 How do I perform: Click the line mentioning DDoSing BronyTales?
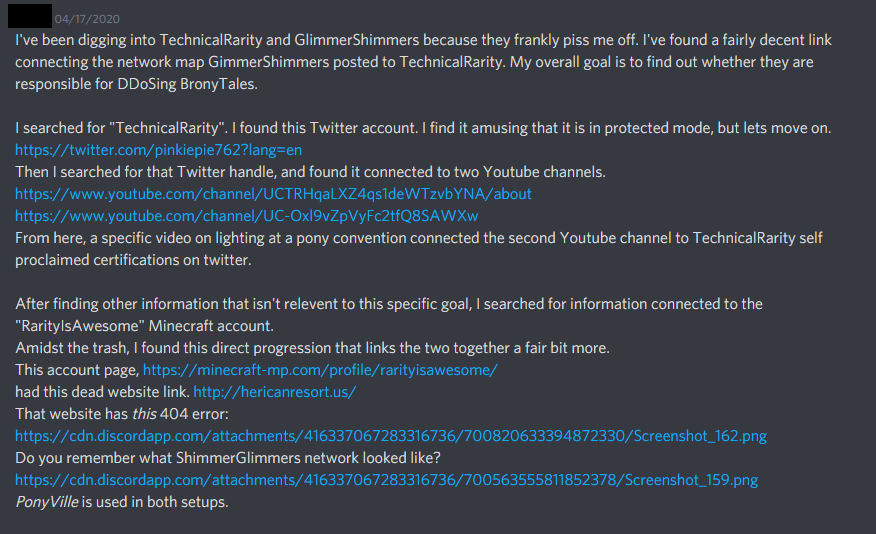[x=136, y=84]
